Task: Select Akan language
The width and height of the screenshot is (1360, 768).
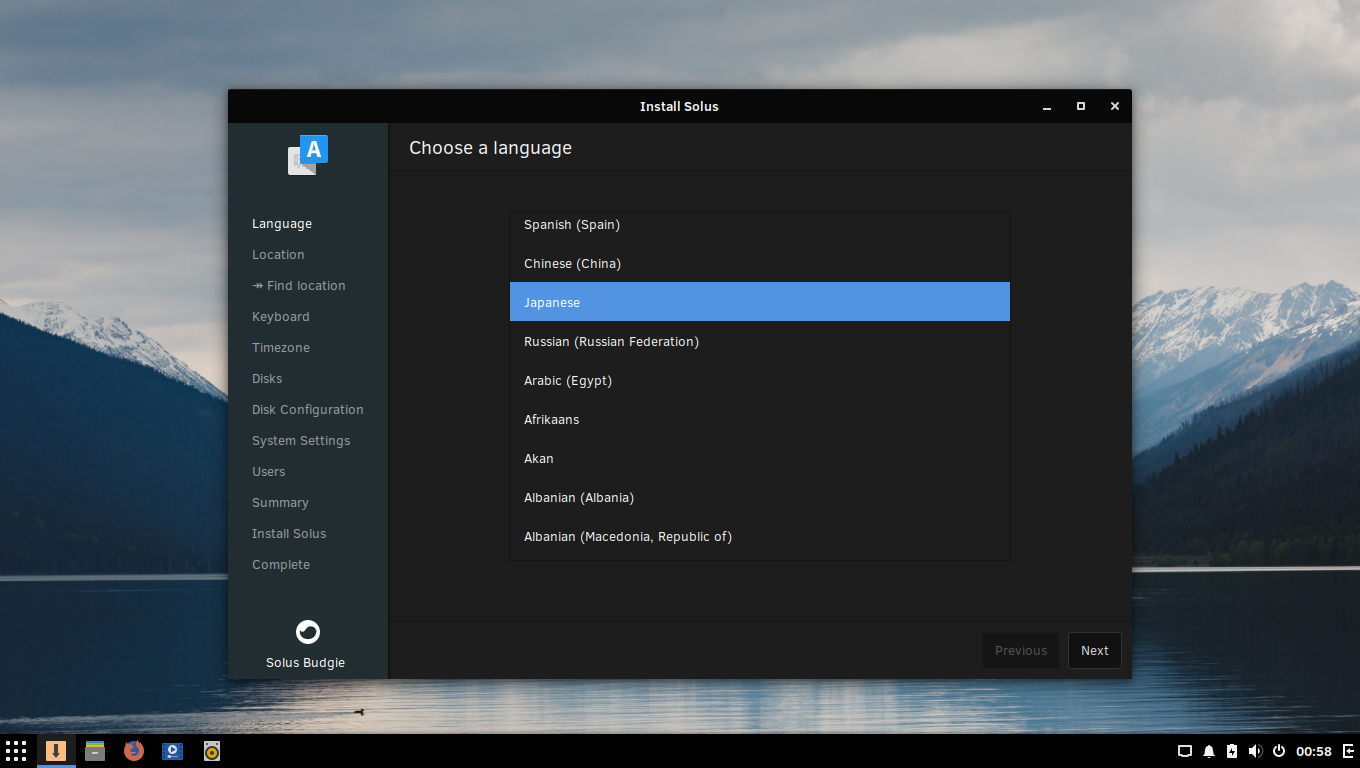Action: (x=760, y=458)
